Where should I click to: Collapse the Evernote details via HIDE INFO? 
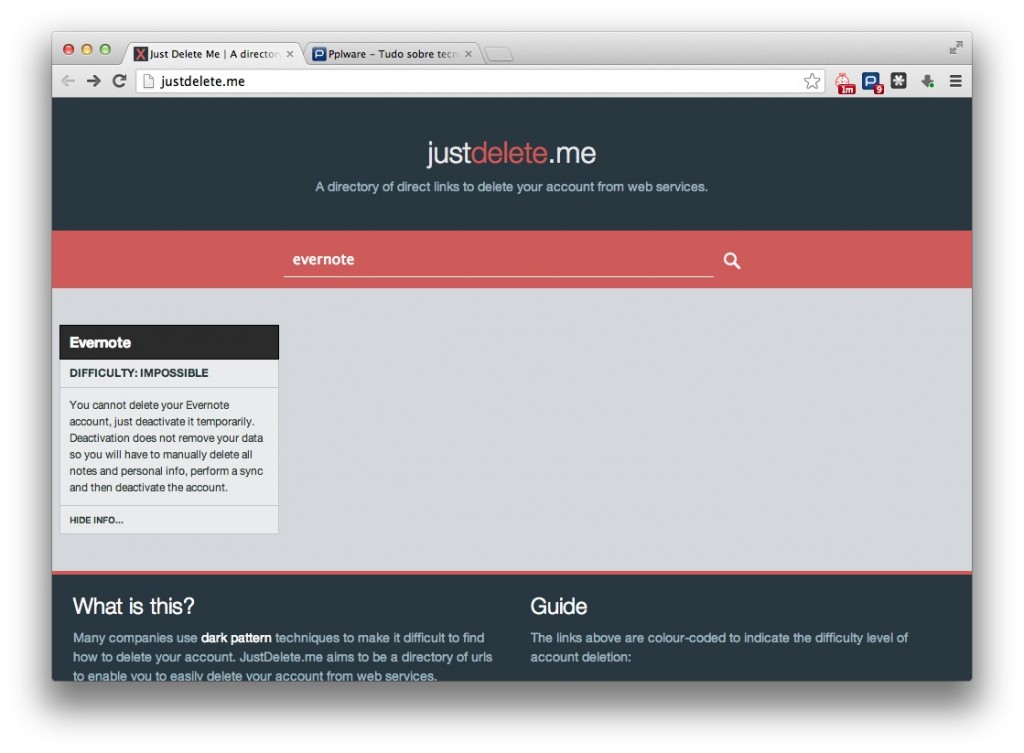(x=95, y=519)
